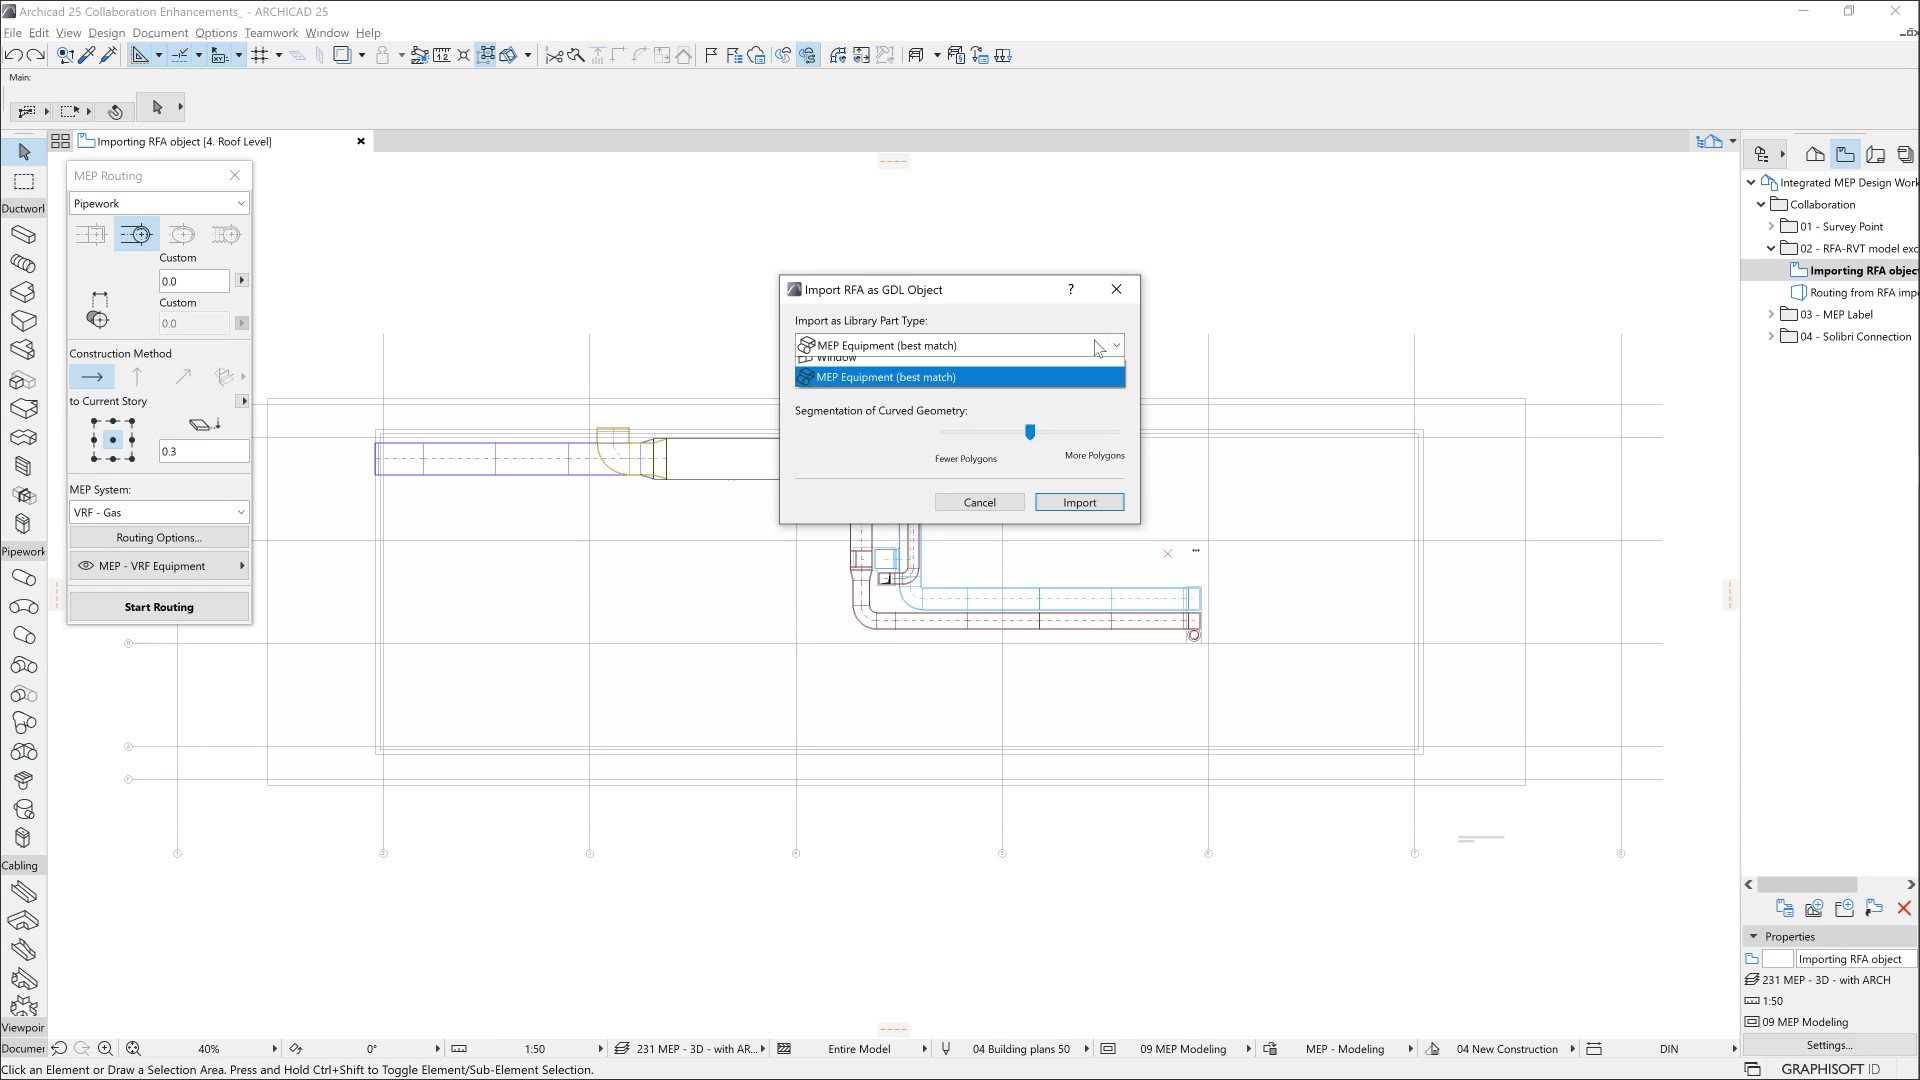The height and width of the screenshot is (1080, 1920).
Task: Click the Routing Options... button
Action: click(x=159, y=537)
